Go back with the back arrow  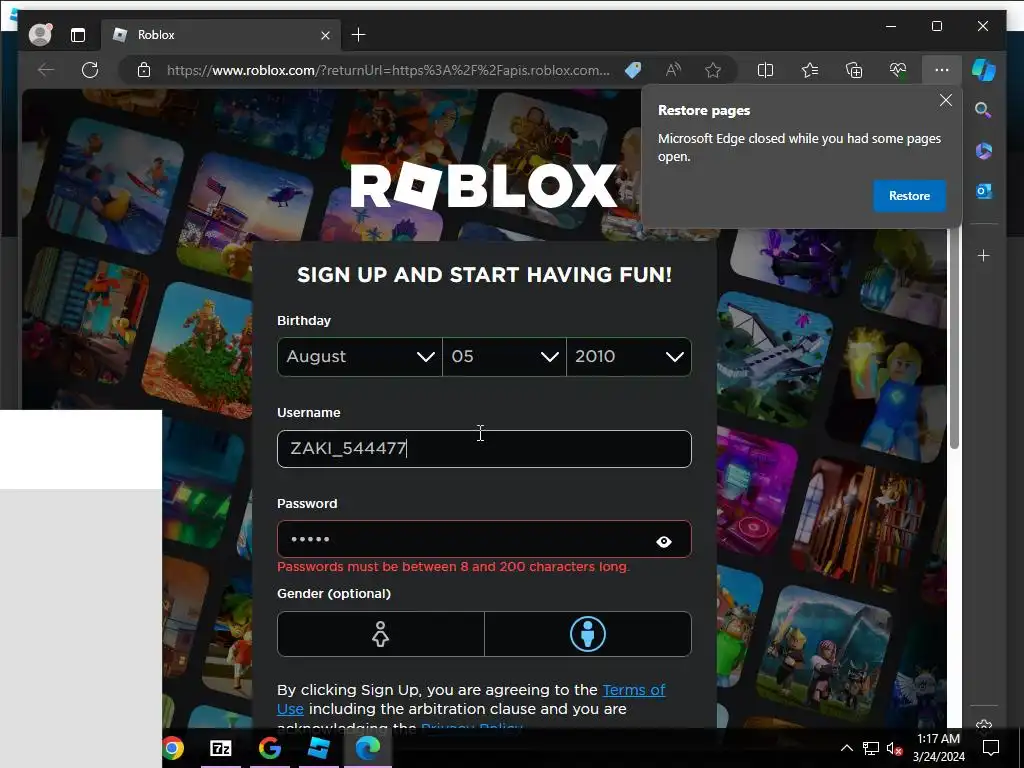(x=46, y=70)
